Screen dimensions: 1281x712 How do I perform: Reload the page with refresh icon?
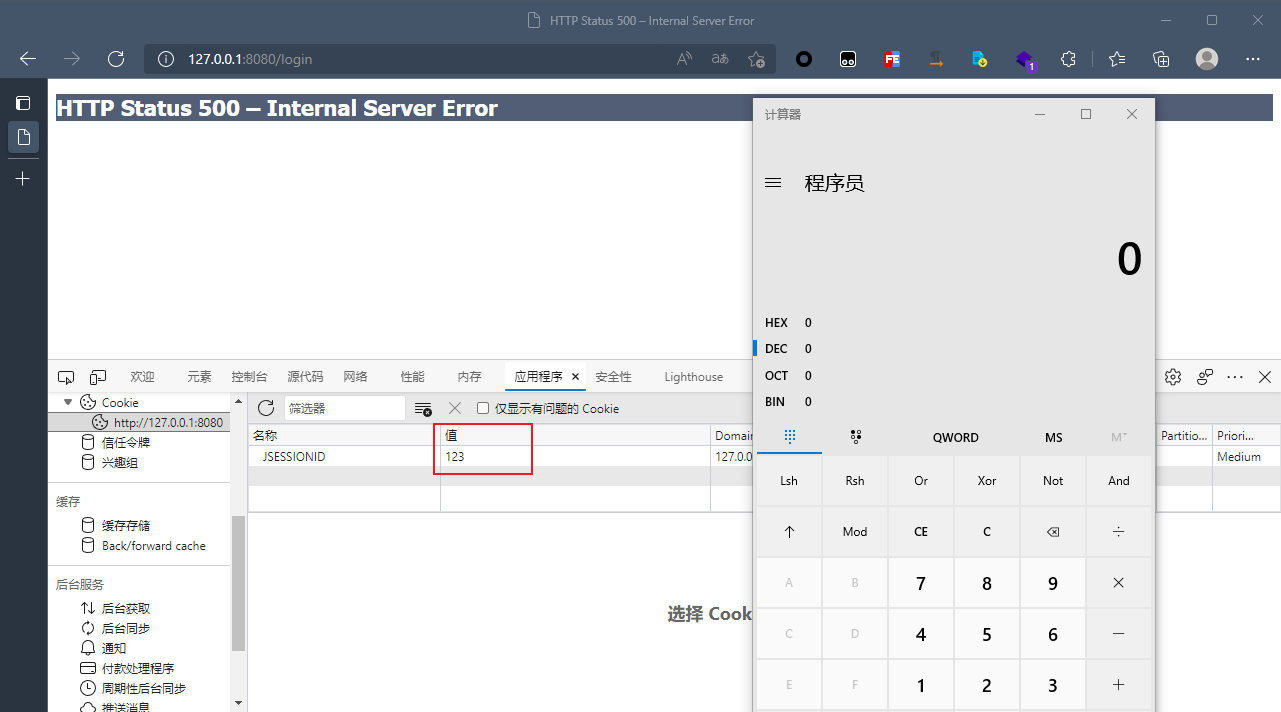click(116, 59)
